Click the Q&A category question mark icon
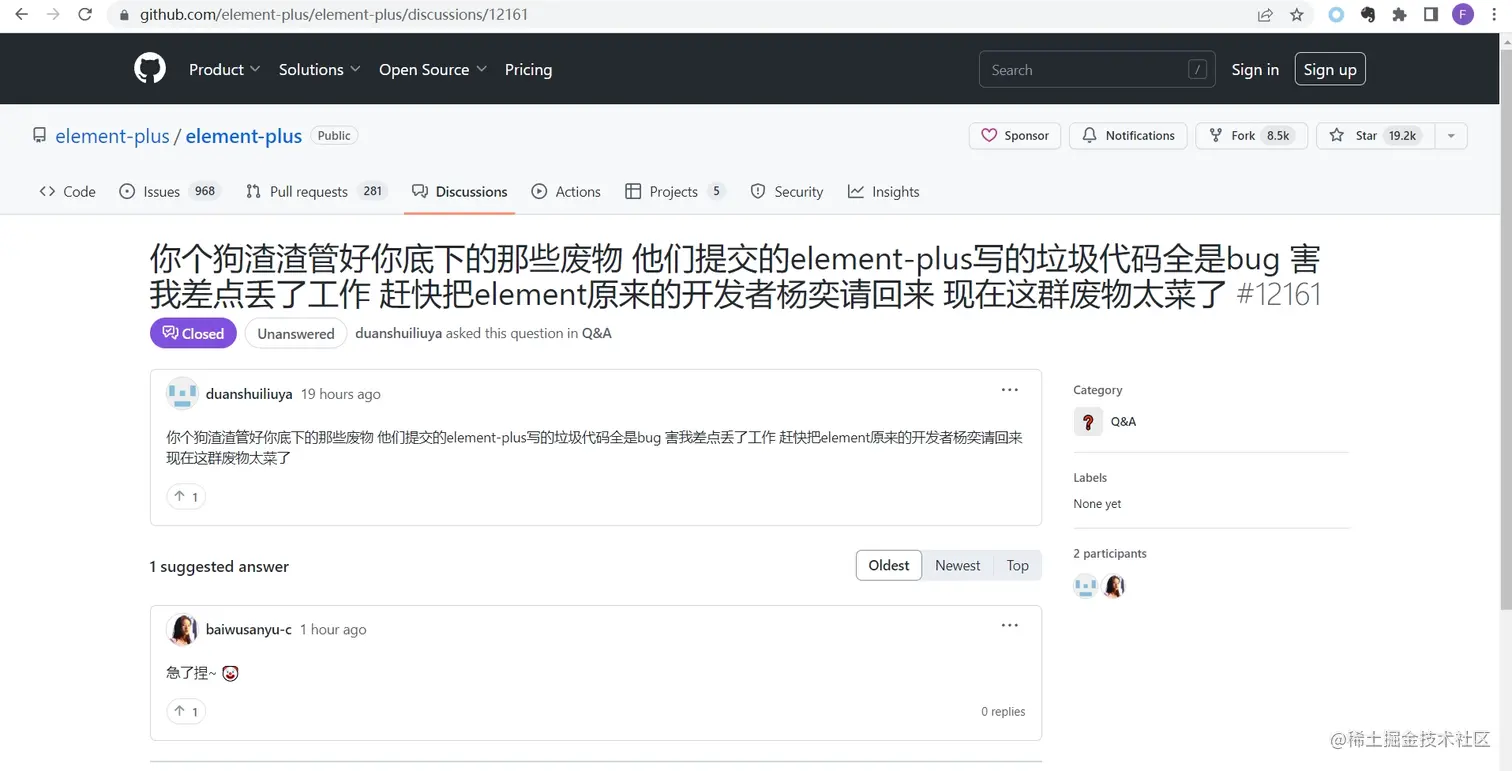Image resolution: width=1512 pixels, height=771 pixels. tap(1088, 422)
